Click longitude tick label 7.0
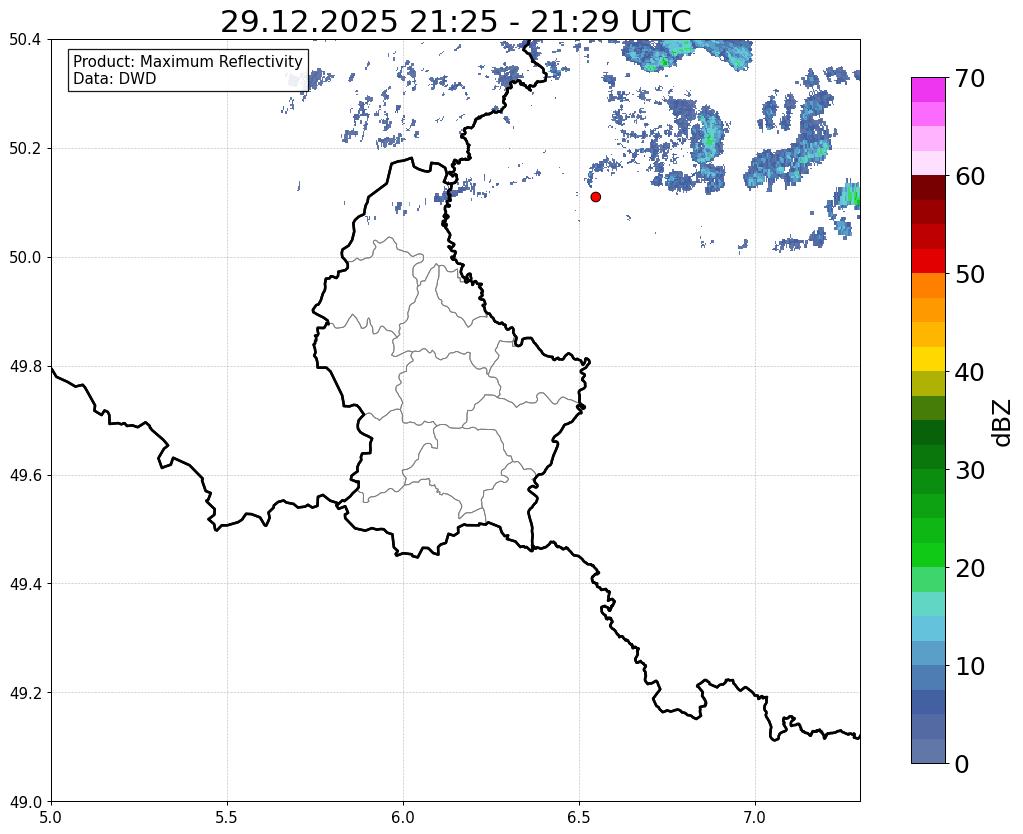This screenshot has width=1023, height=834. coord(756,817)
